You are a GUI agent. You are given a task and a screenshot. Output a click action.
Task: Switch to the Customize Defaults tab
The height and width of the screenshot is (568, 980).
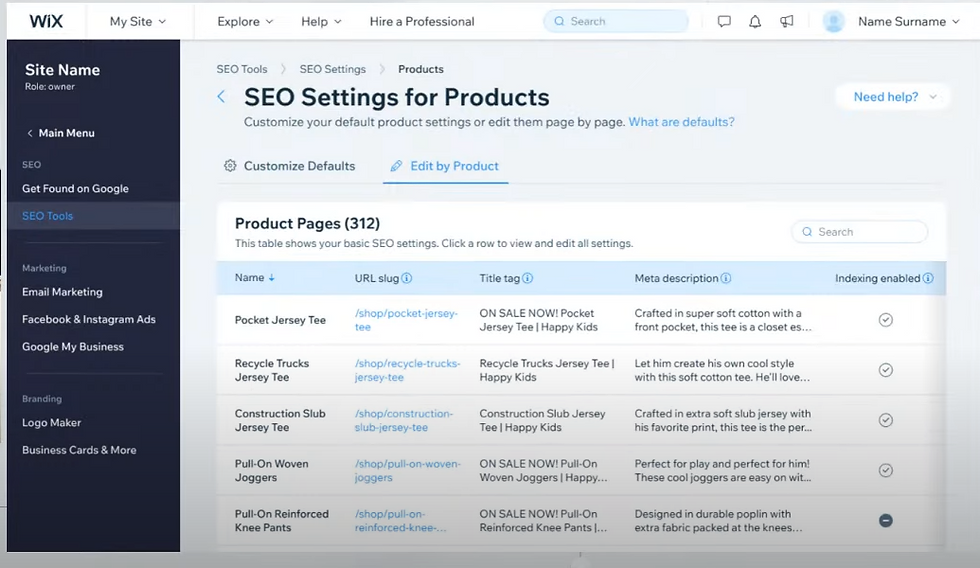point(290,166)
